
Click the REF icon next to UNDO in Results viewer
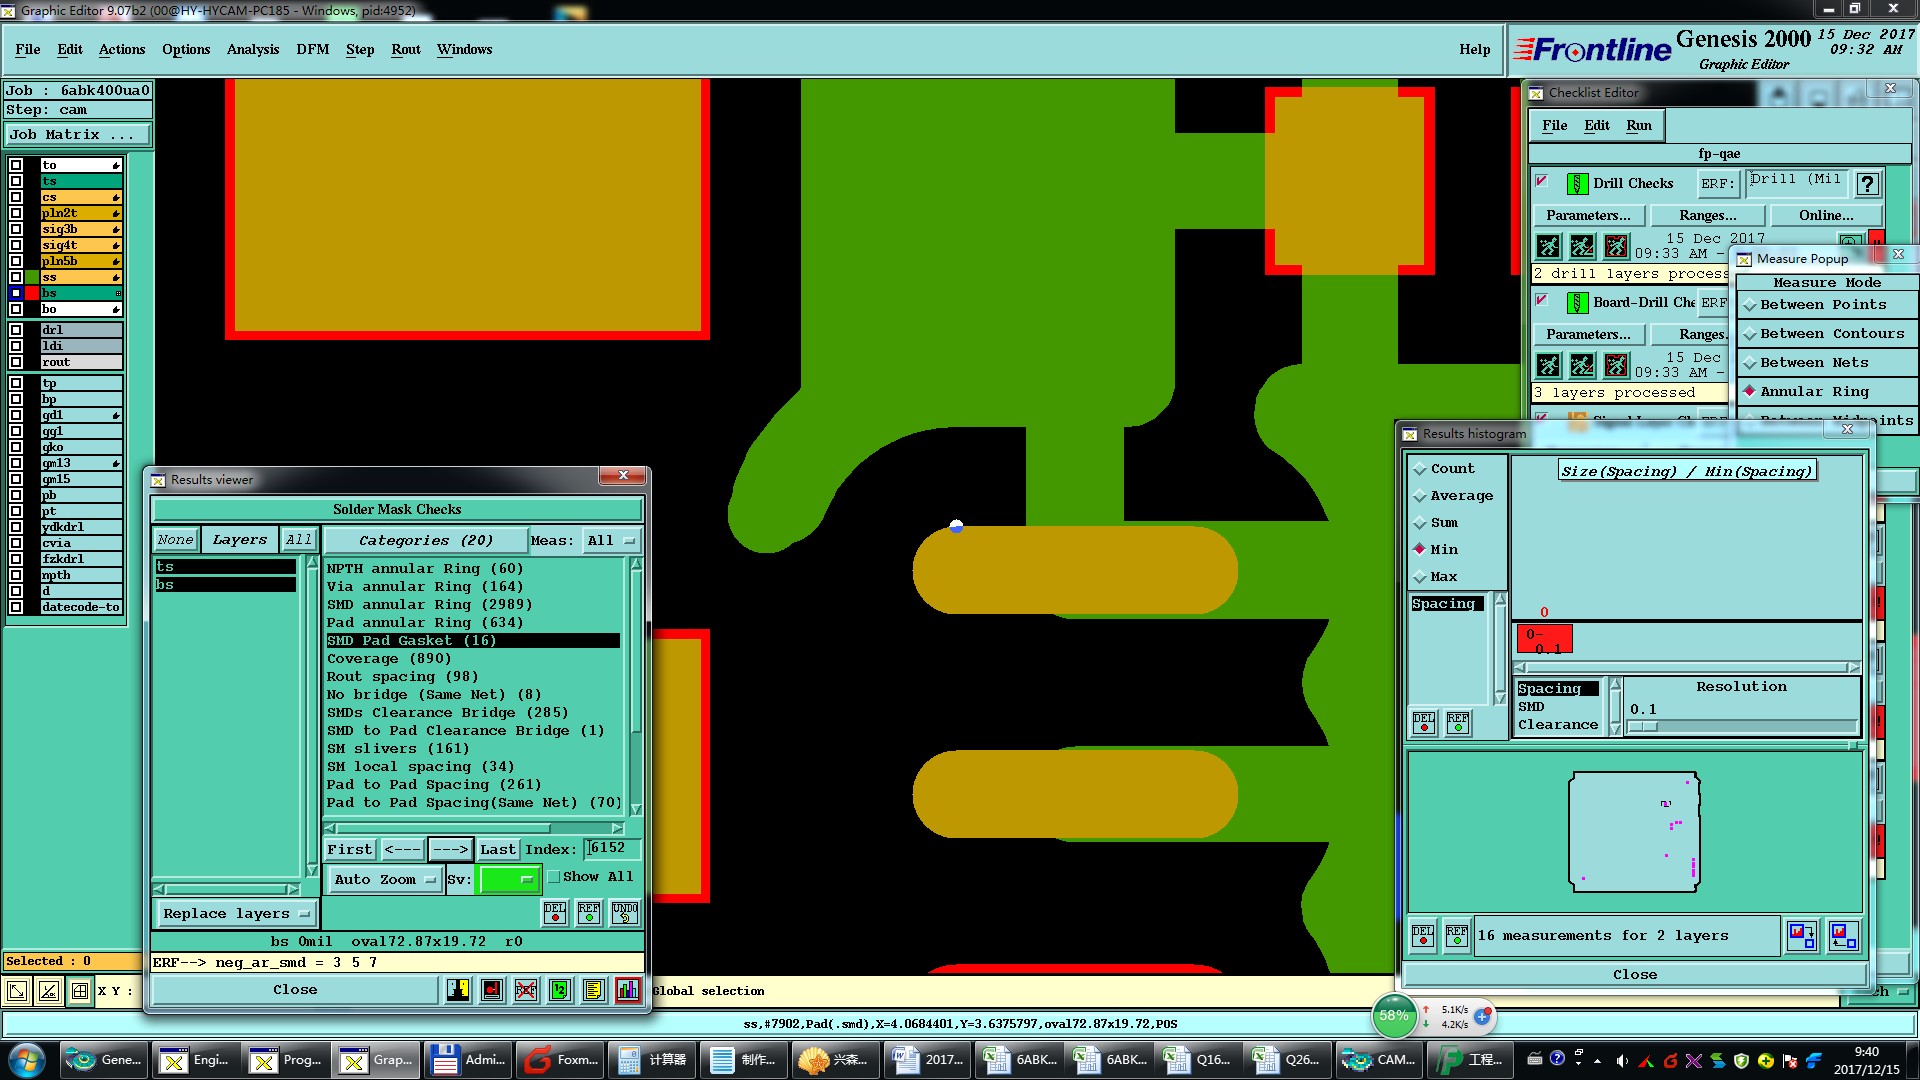click(589, 912)
